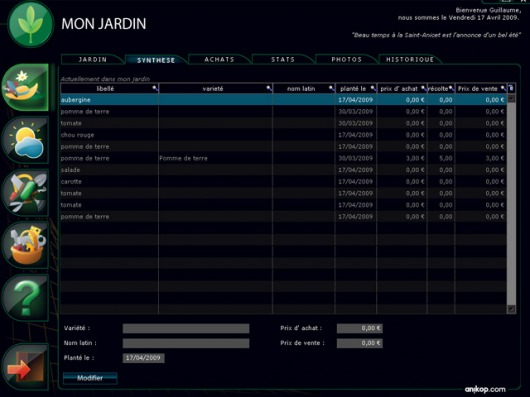Open the gardening tools sidebar icon
530x397 pixels.
pos(26,192)
